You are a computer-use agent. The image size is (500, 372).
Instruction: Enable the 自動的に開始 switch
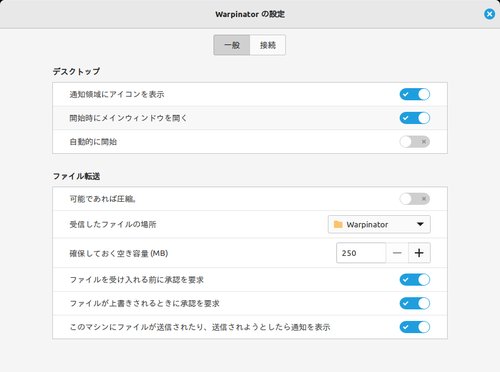(415, 142)
